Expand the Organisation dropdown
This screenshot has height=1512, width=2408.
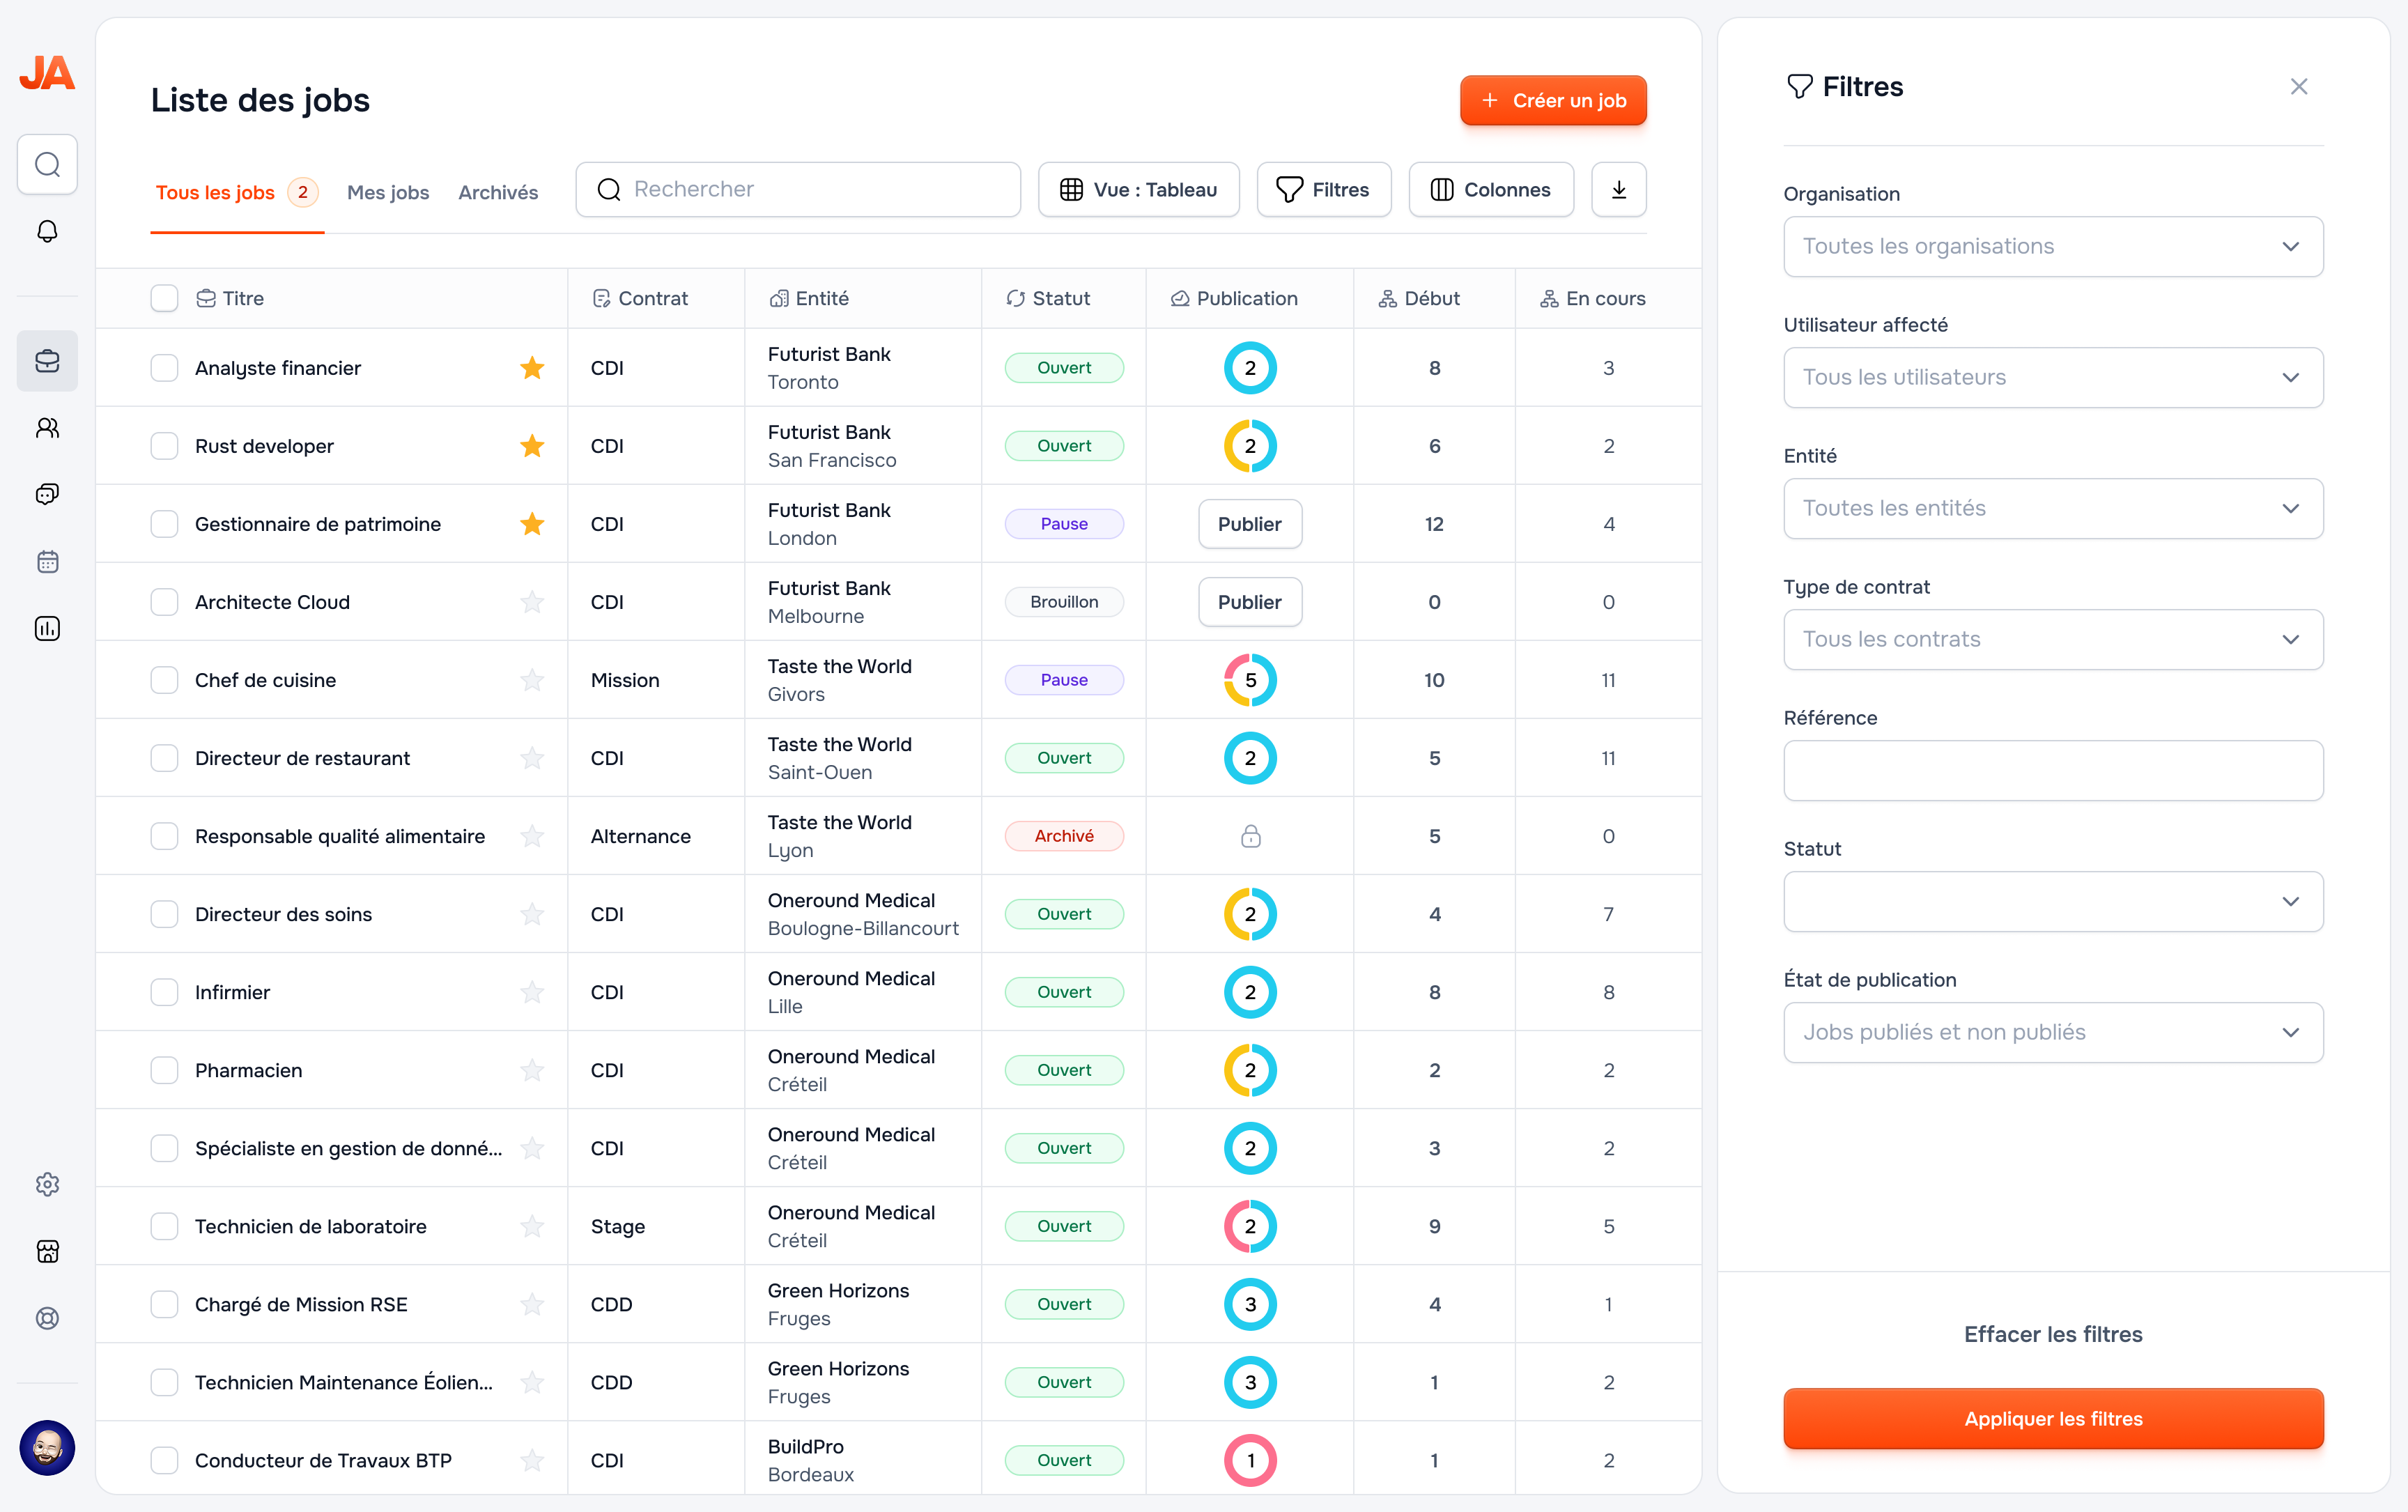point(2052,246)
